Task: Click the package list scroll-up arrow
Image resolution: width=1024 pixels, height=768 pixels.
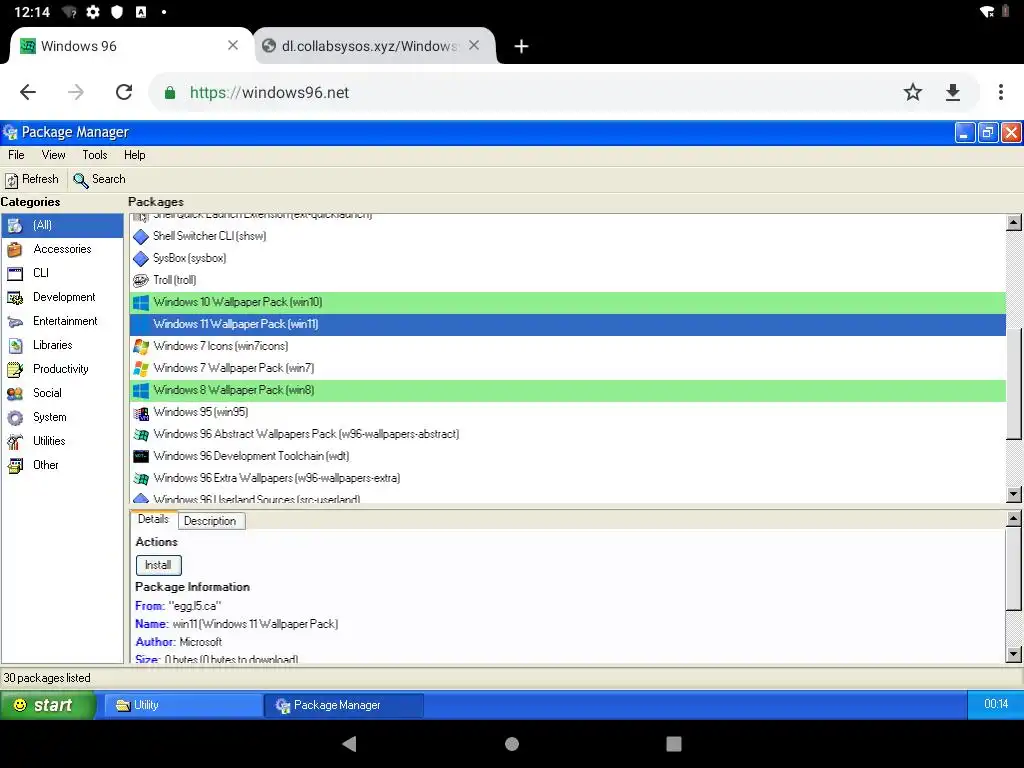Action: point(1014,223)
